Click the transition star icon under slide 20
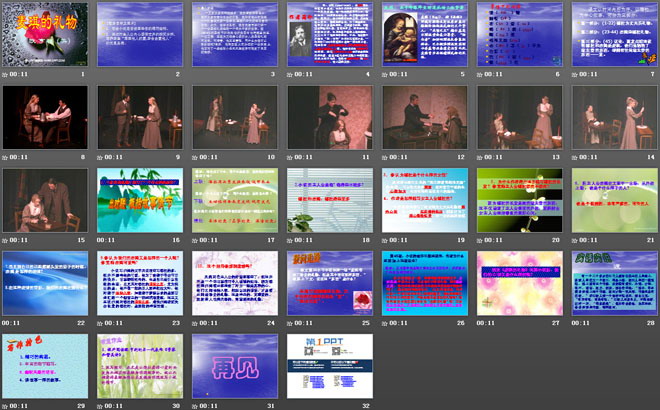The width and height of the screenshot is (660, 410). click(x=479, y=240)
